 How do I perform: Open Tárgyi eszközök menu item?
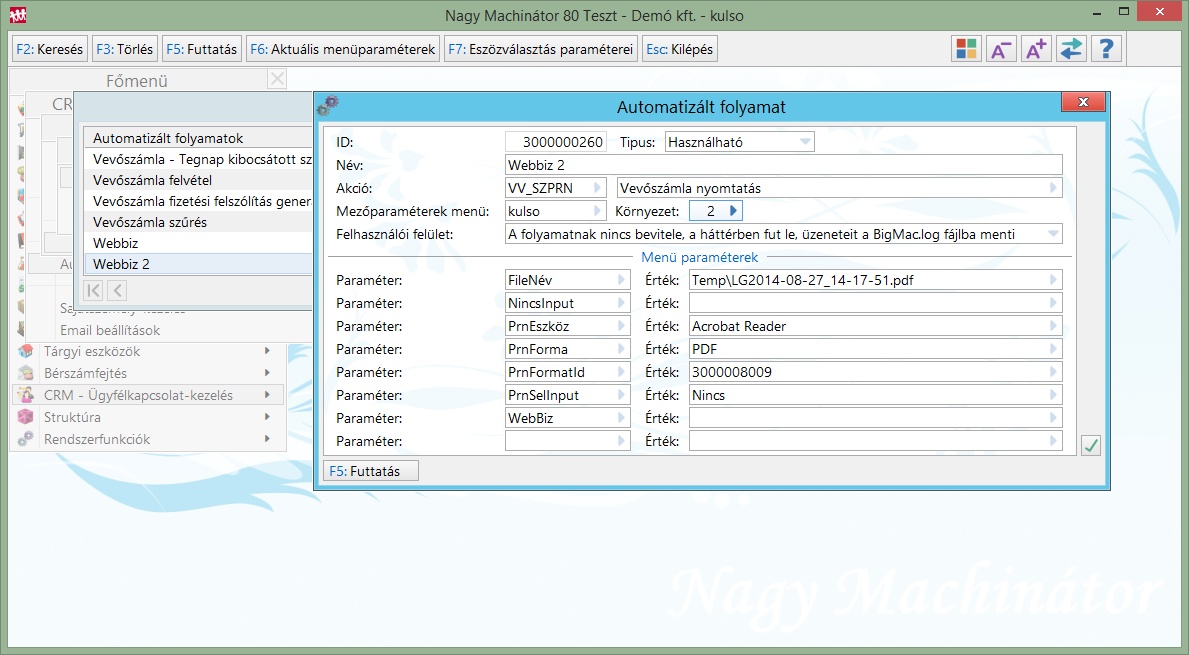point(149,351)
